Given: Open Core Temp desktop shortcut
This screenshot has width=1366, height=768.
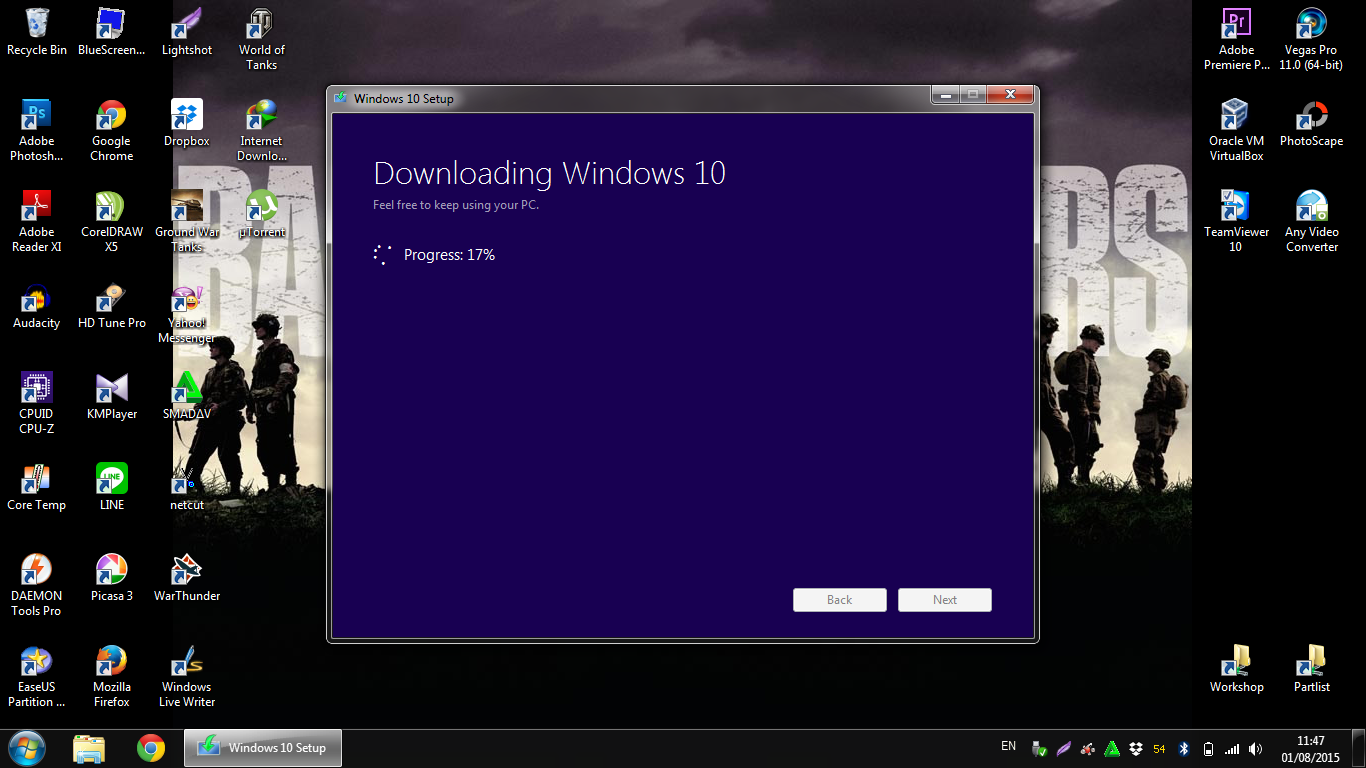Looking at the screenshot, I should click(37, 487).
